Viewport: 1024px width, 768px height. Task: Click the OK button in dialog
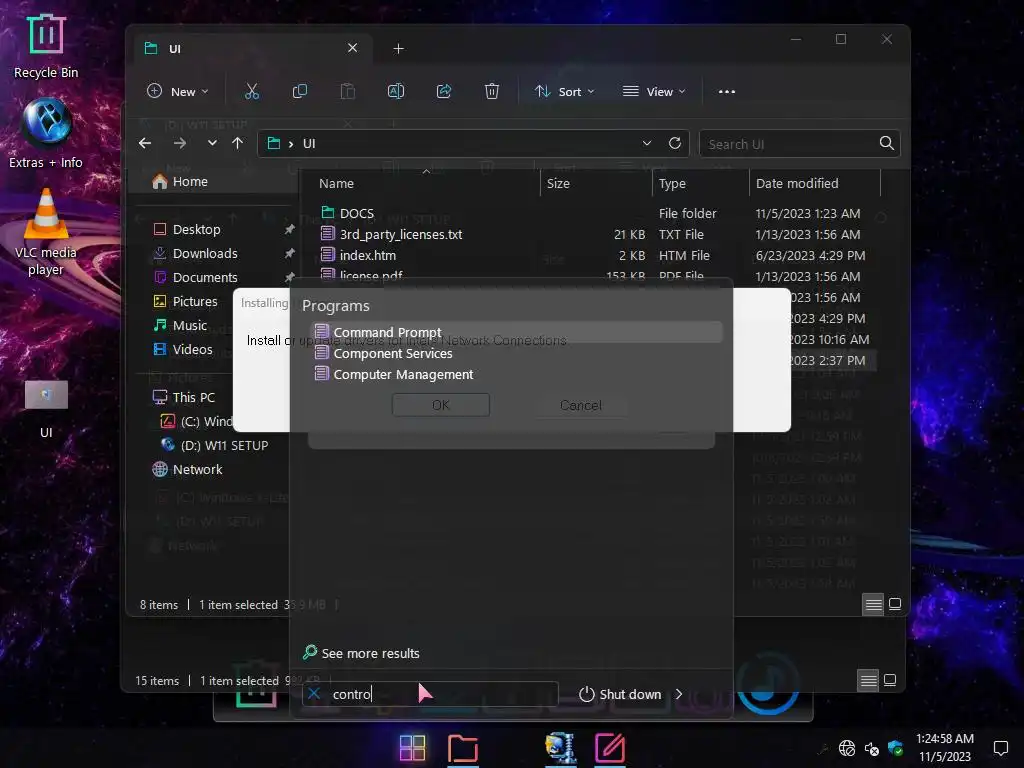click(x=441, y=405)
